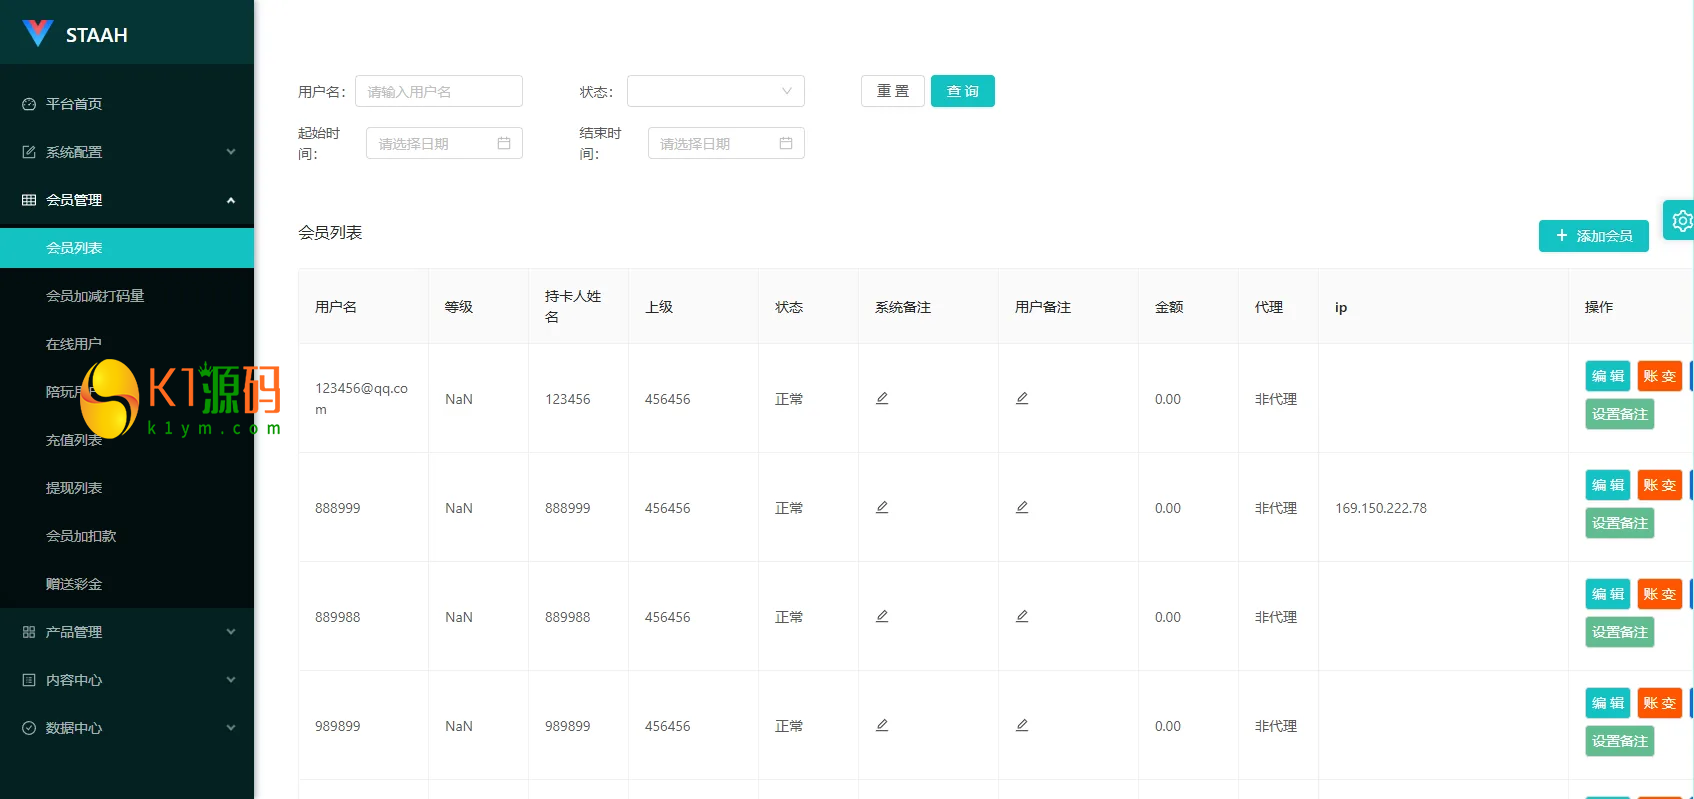Viewport: 1694px width, 799px height.
Task: Click the 内容中心 document icon
Action: (29, 680)
